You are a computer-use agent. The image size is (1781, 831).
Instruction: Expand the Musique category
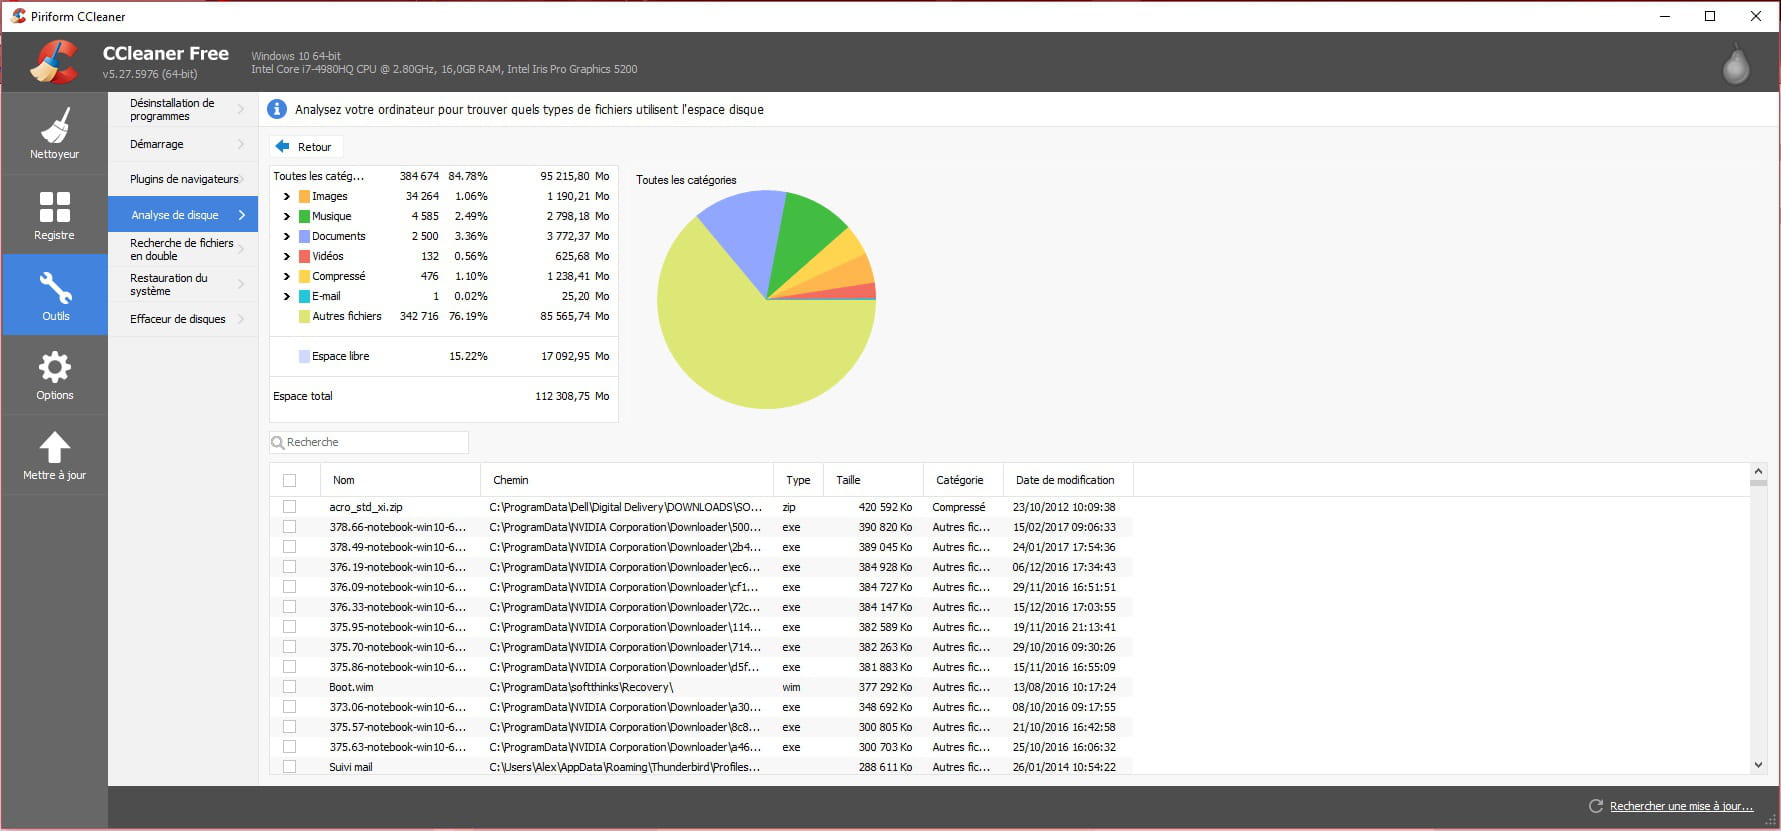click(286, 216)
